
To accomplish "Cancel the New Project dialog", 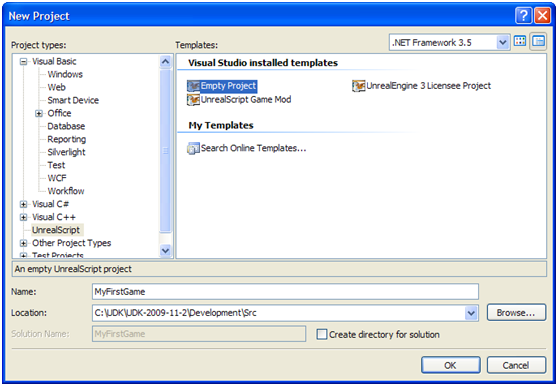I will click(x=516, y=365).
